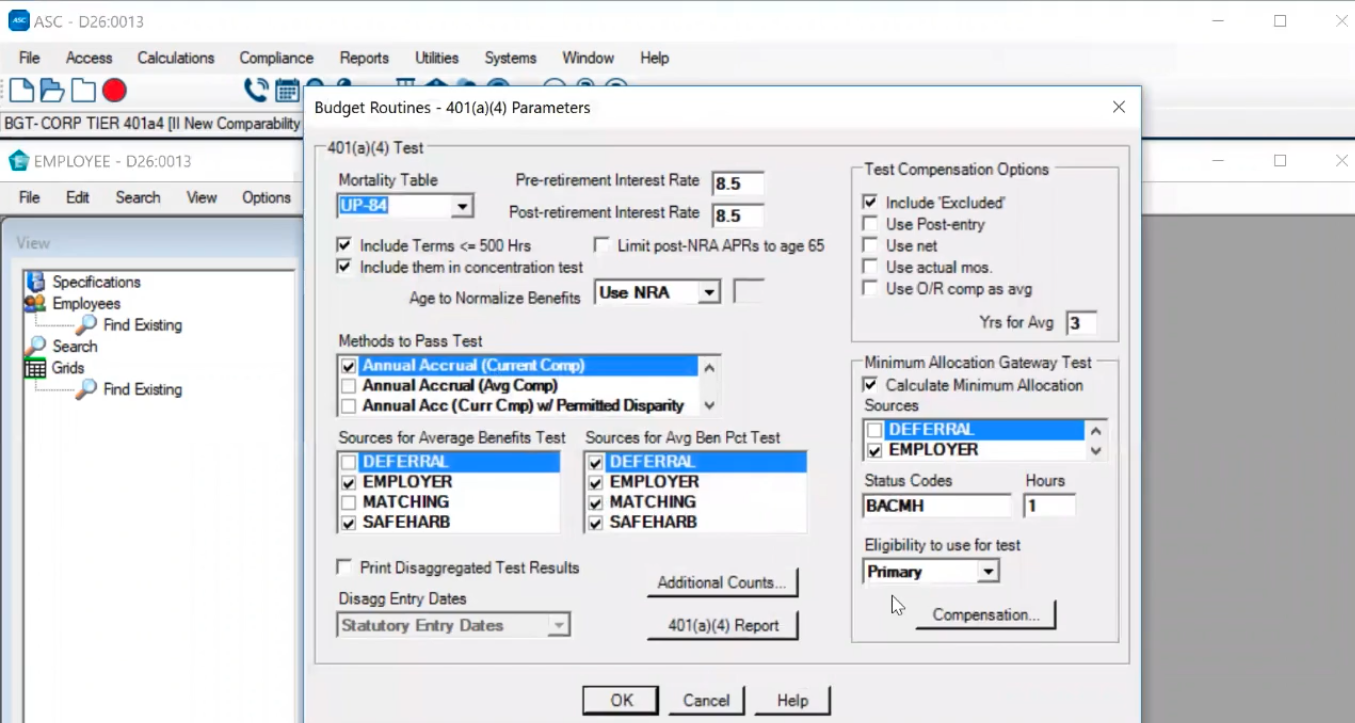This screenshot has height=723, width=1355.
Task: Select the Employees icon in the tree
Action: coord(35,303)
